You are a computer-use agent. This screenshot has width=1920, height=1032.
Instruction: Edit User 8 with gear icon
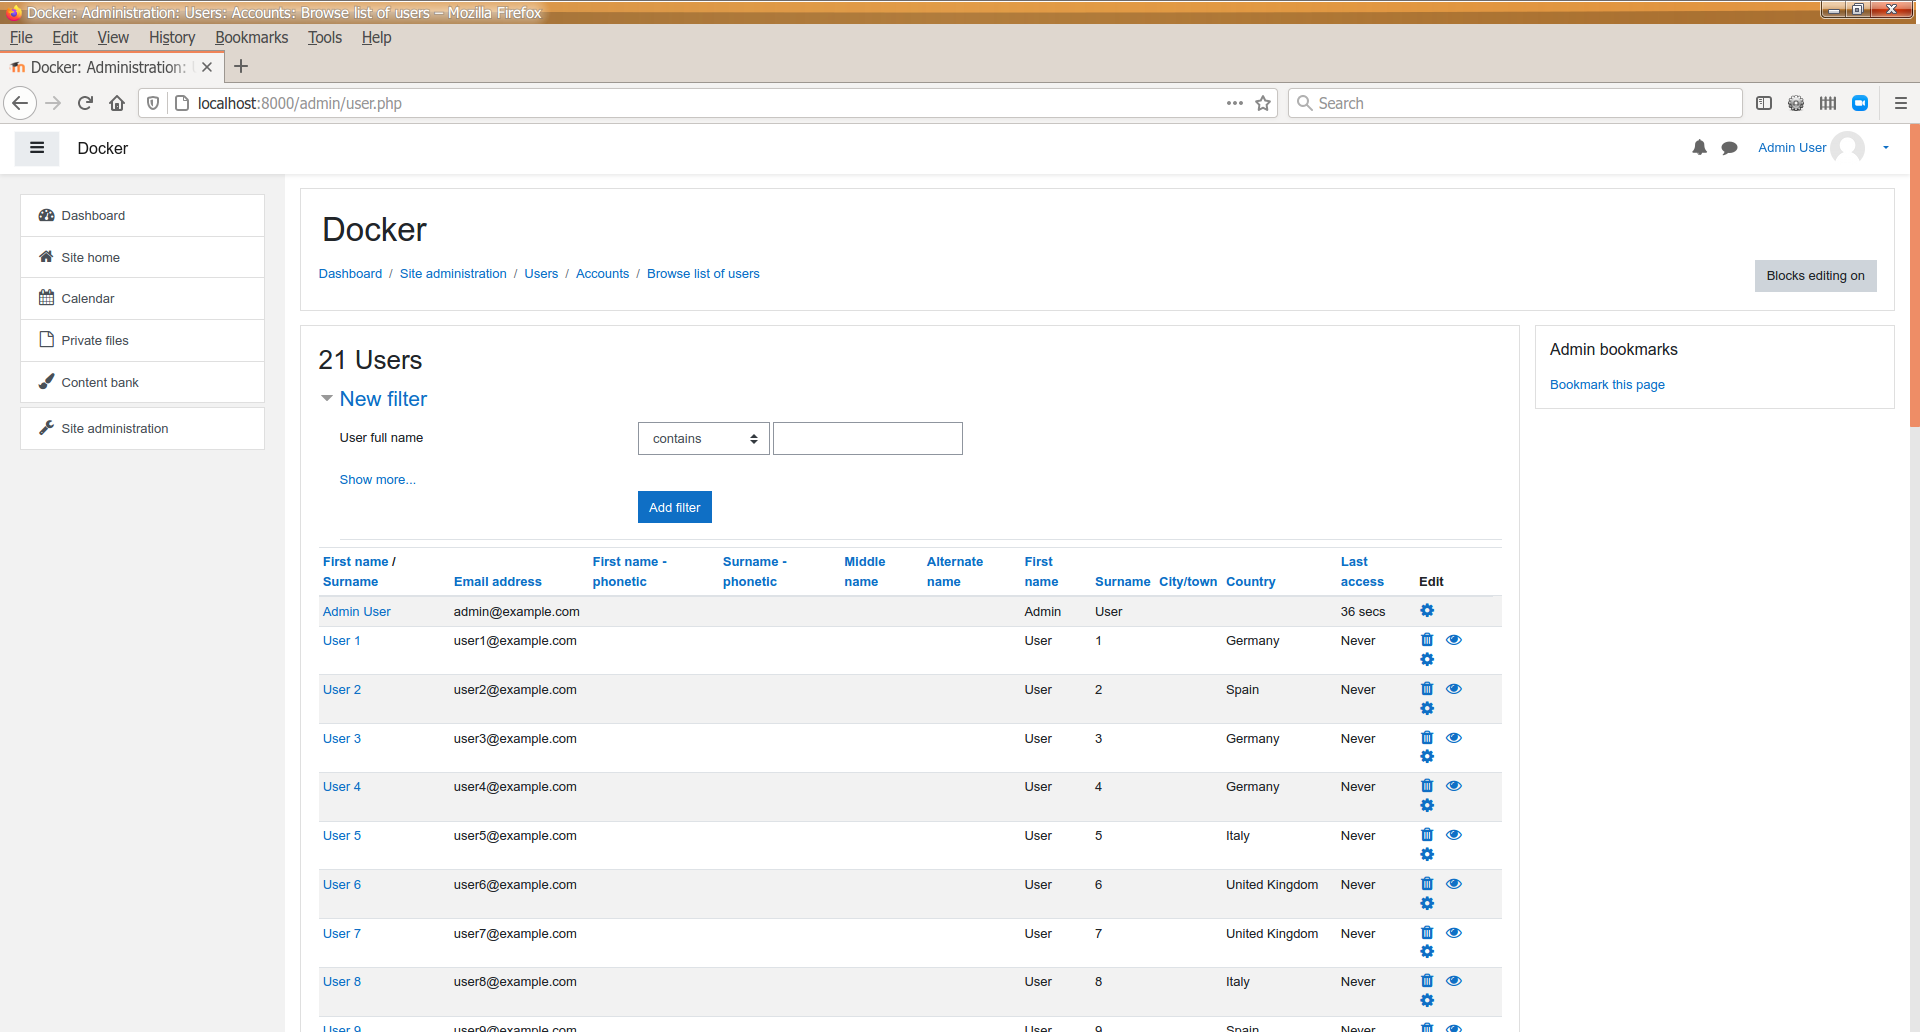pos(1427,1001)
